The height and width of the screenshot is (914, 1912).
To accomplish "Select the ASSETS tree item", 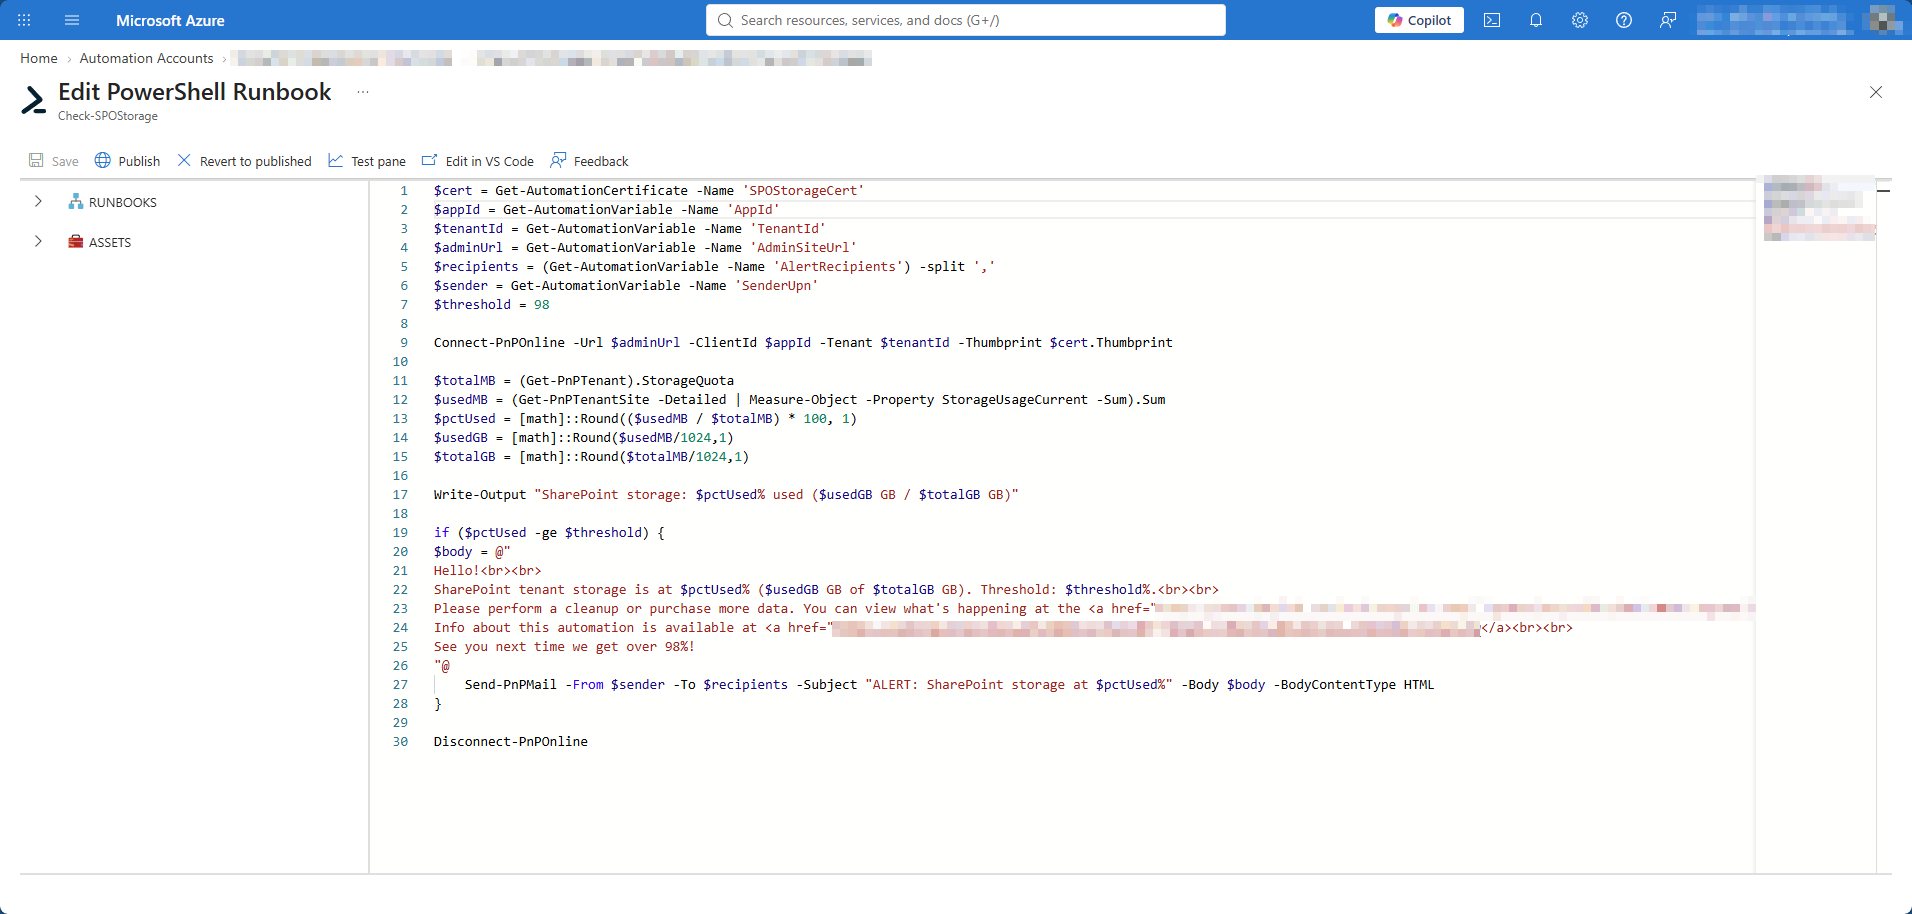I will pyautogui.click(x=110, y=242).
